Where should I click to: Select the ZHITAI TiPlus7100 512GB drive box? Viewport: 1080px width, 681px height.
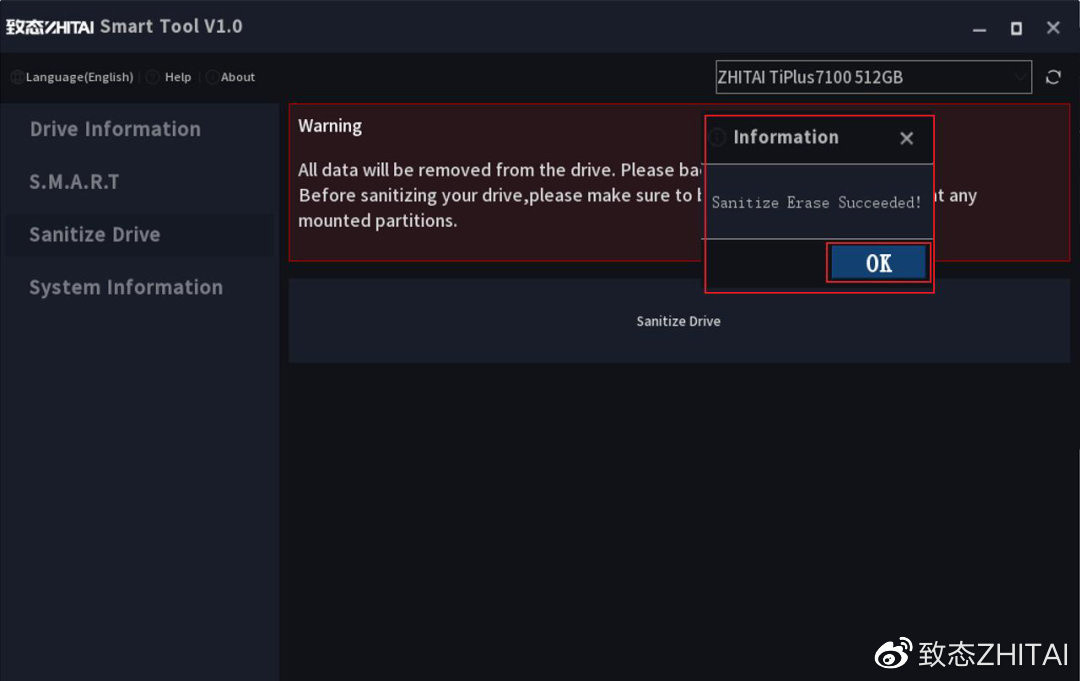860,77
